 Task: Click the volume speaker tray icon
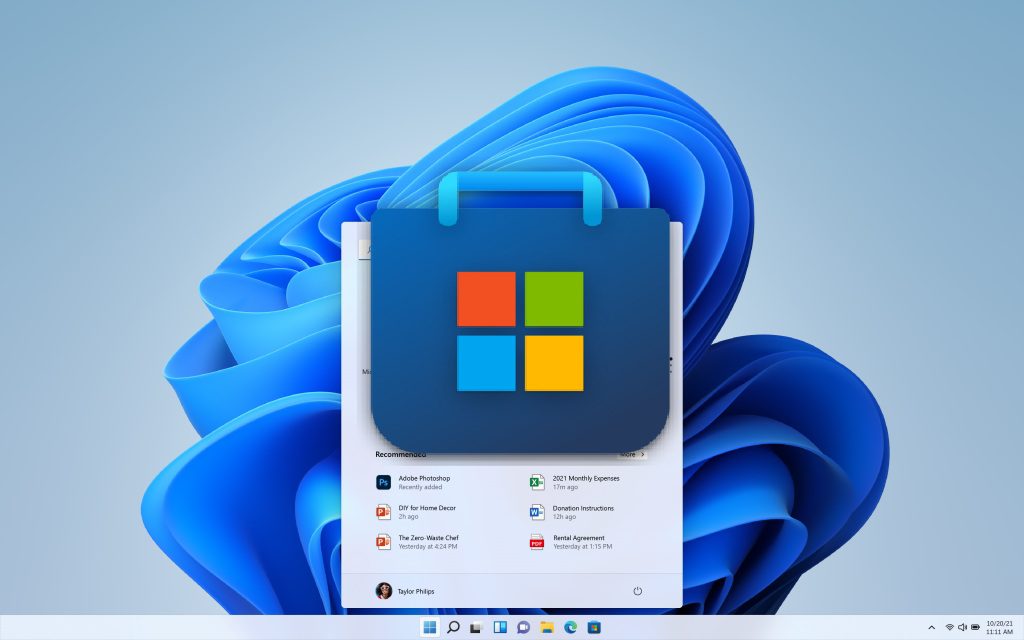click(962, 628)
